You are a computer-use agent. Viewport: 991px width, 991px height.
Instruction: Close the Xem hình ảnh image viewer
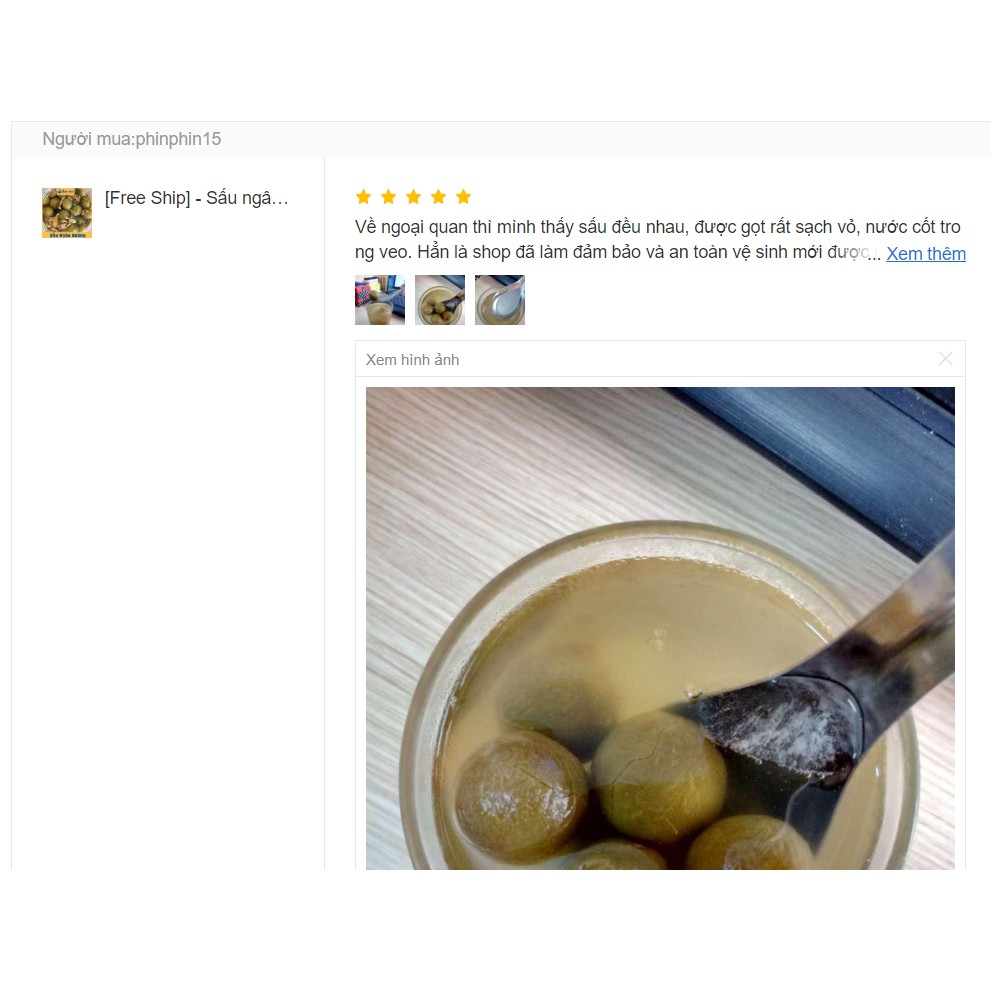click(x=945, y=359)
